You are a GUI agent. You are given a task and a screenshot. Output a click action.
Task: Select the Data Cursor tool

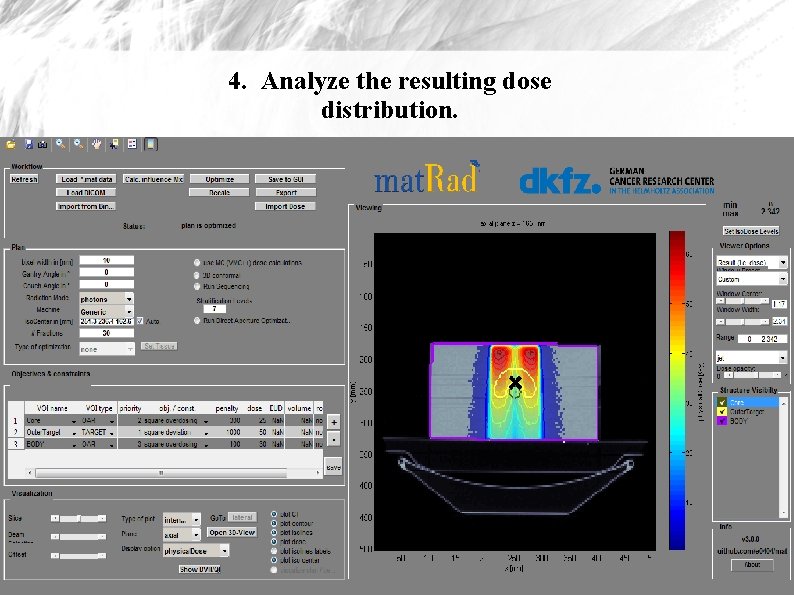coord(114,145)
